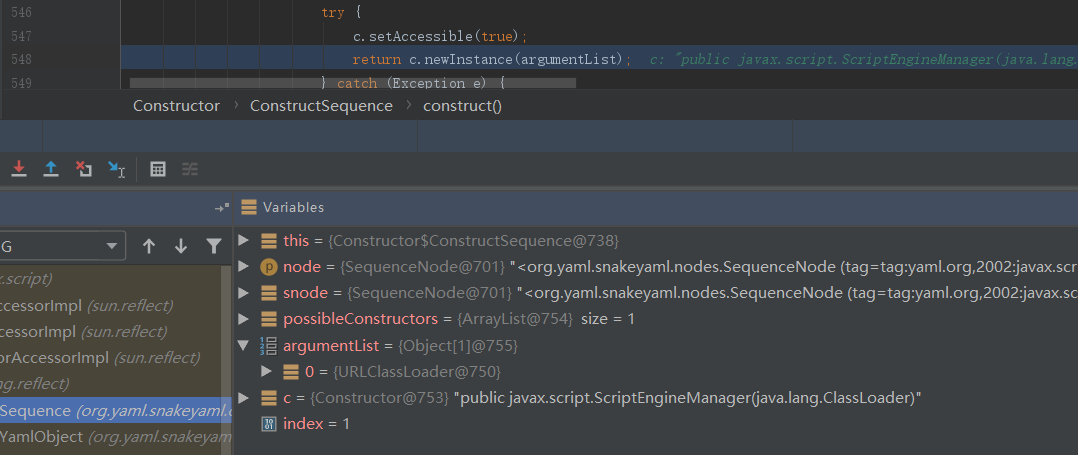Image resolution: width=1078 pixels, height=455 pixels.
Task: Click the editor's horizontal scrollbar
Action: tap(352, 81)
